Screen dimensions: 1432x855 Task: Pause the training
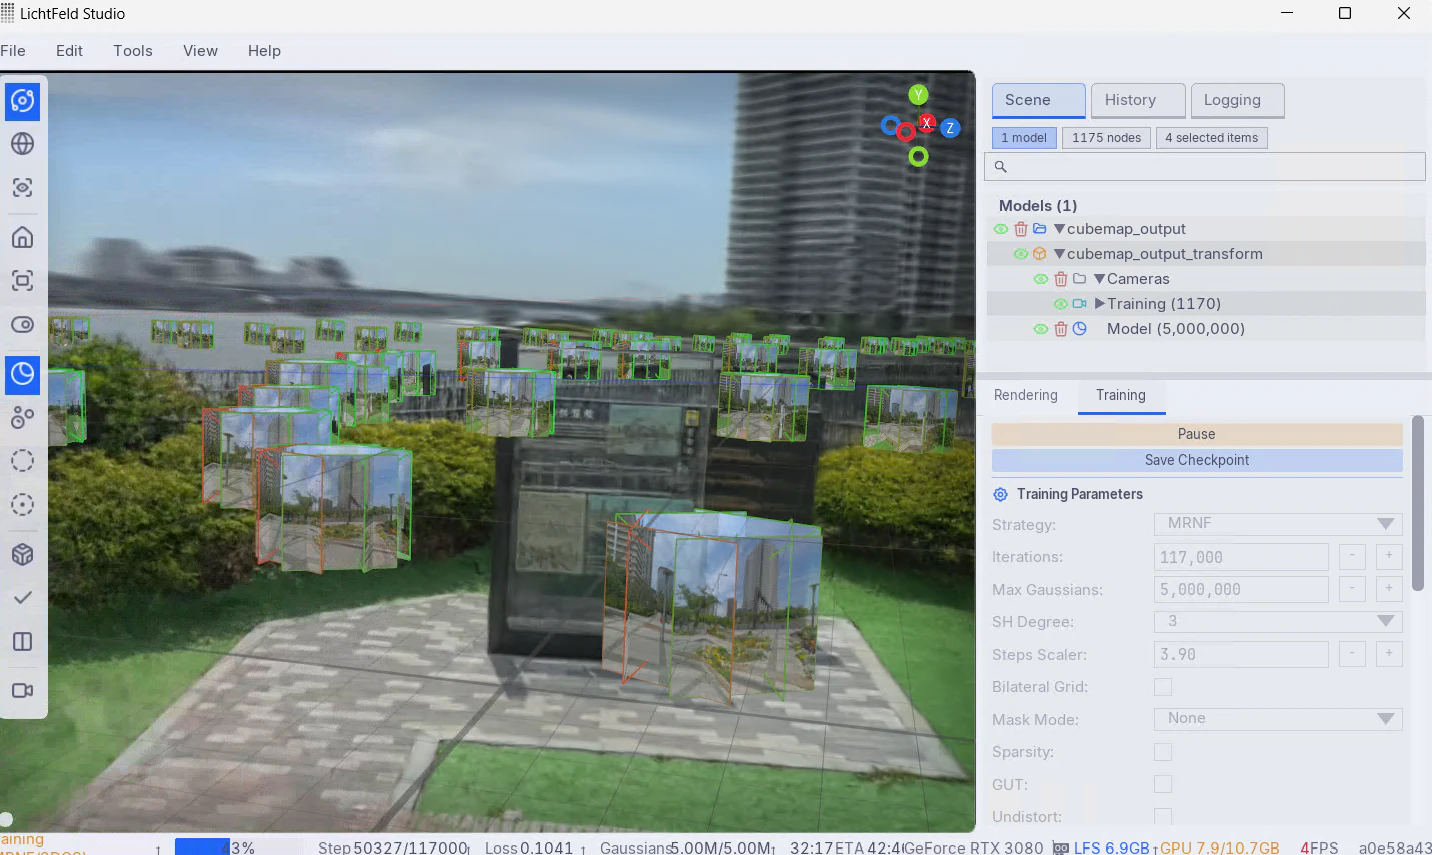pyautogui.click(x=1197, y=434)
